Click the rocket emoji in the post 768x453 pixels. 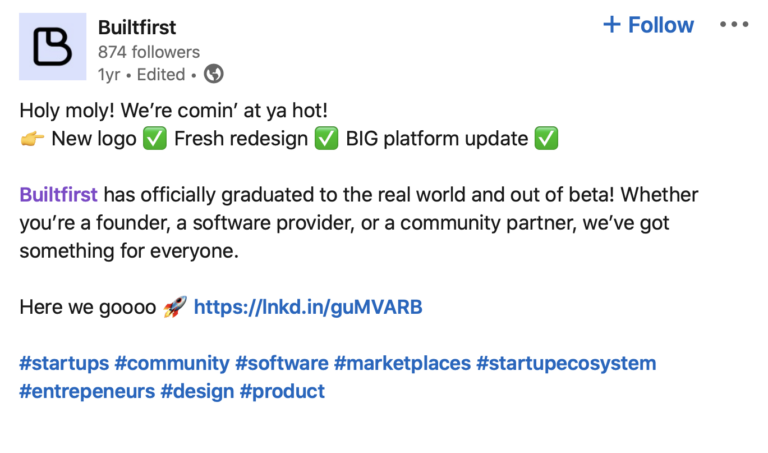[x=175, y=307]
